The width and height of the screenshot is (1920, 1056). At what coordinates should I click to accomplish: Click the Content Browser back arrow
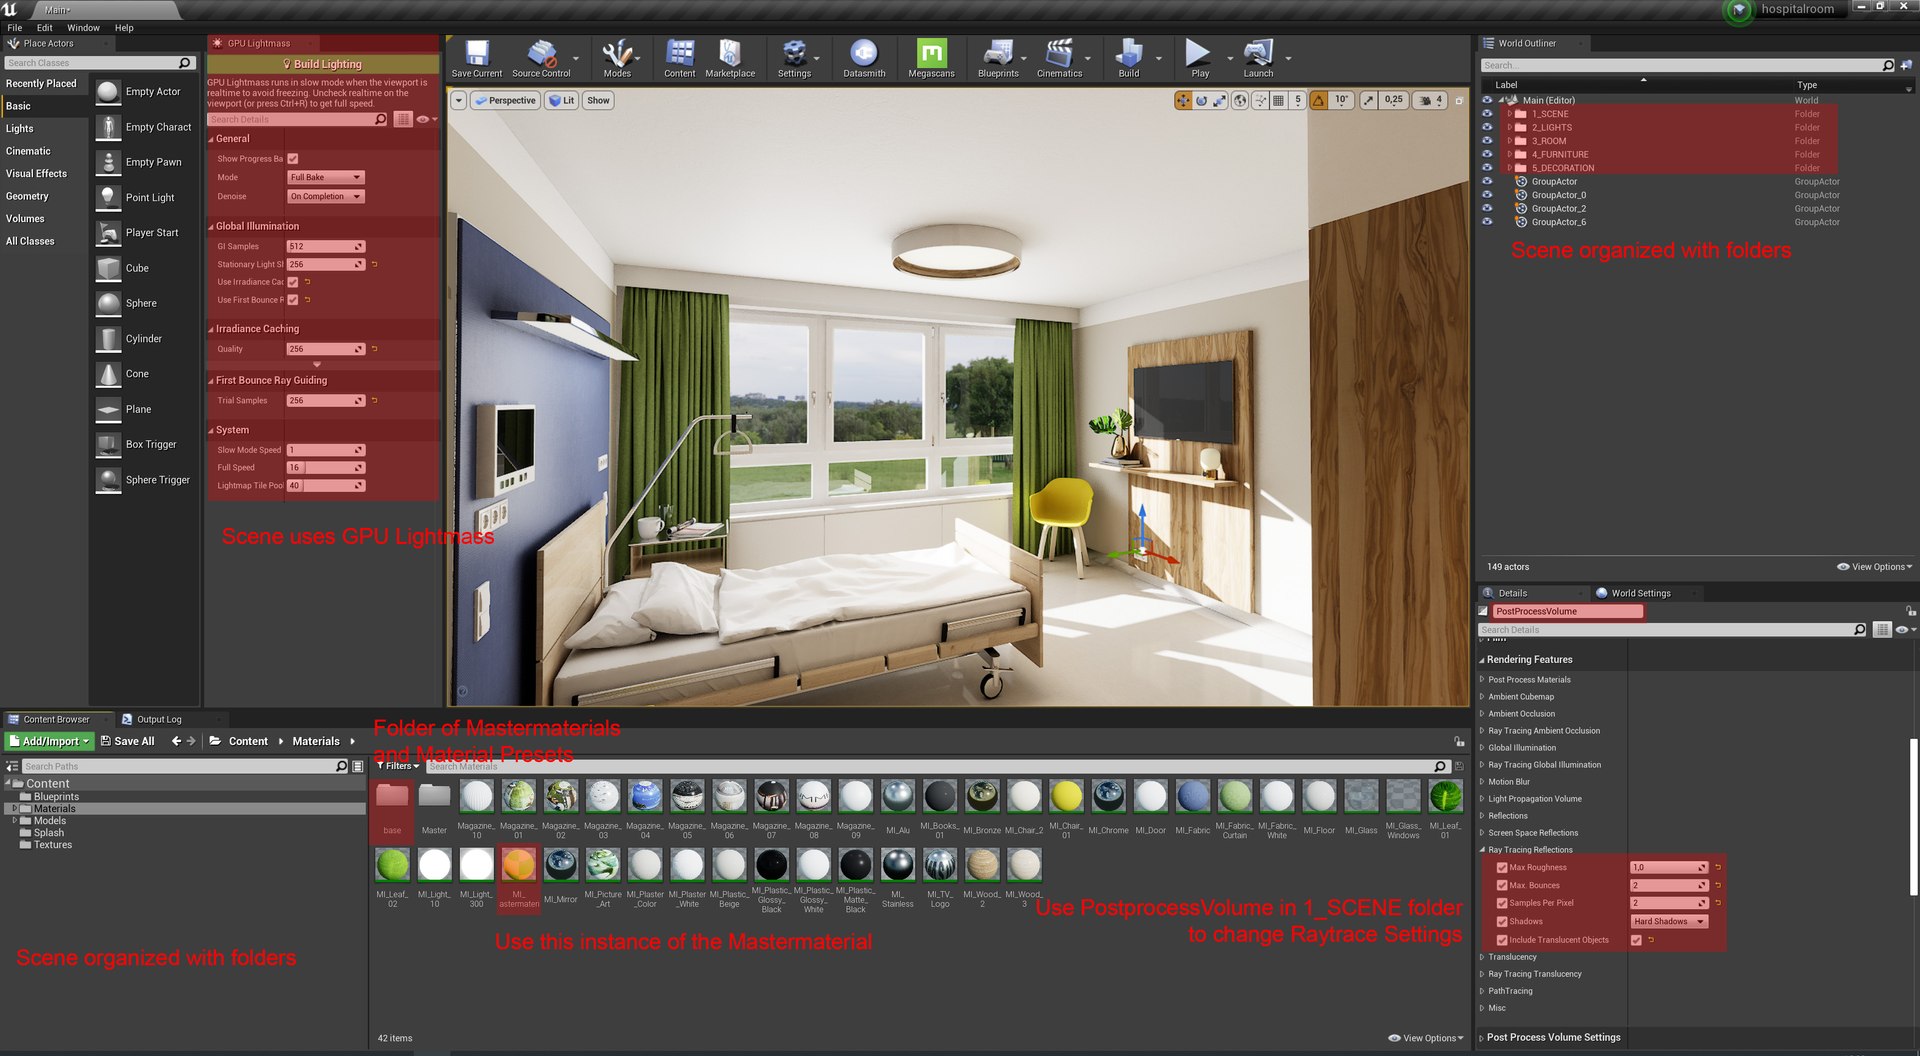(176, 741)
